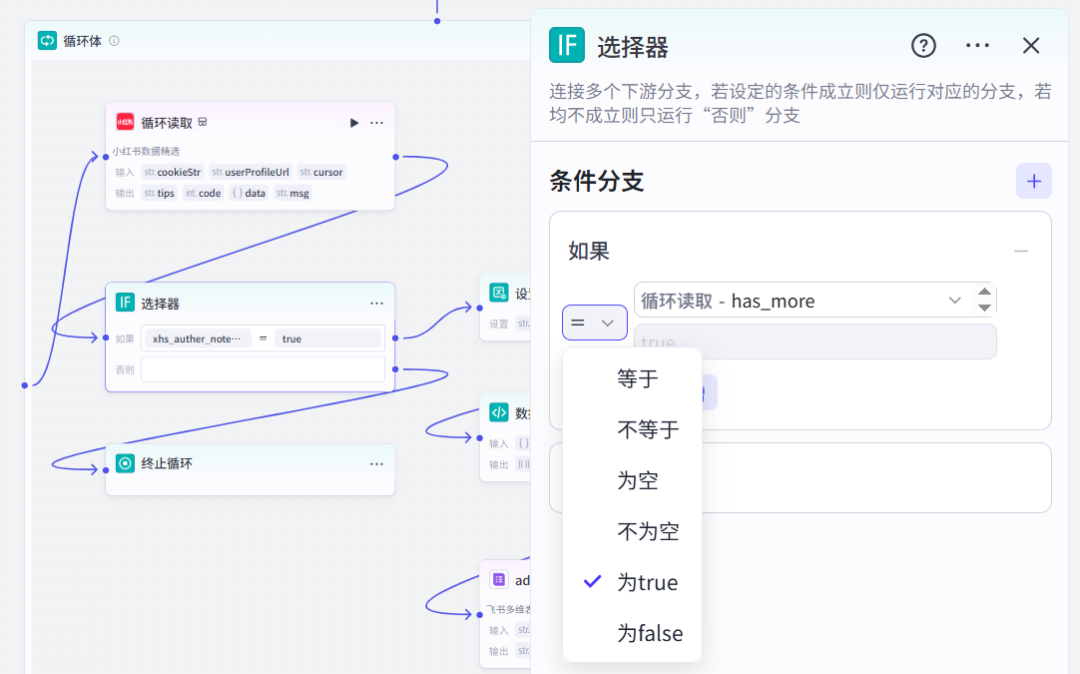Click the up arrow of priority stepper
This screenshot has height=674, width=1080.
click(x=985, y=292)
